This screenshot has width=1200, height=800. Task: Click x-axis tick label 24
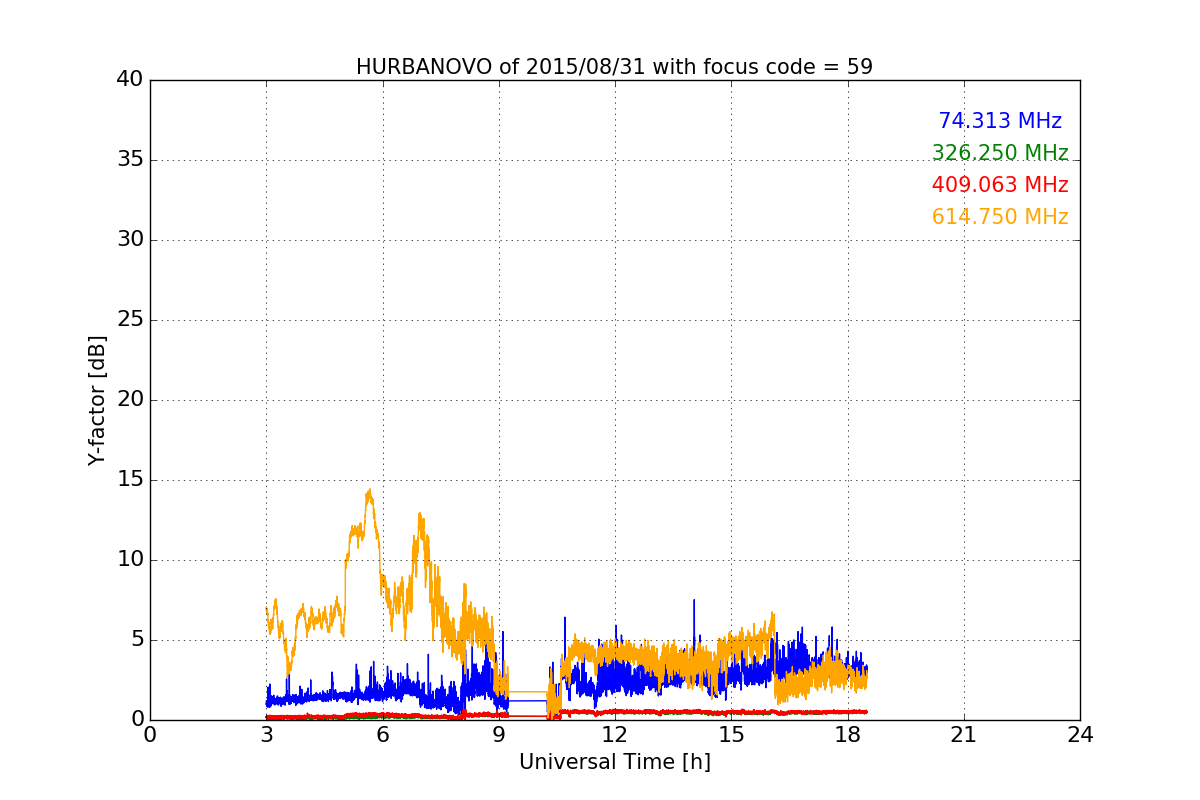click(x=1080, y=734)
